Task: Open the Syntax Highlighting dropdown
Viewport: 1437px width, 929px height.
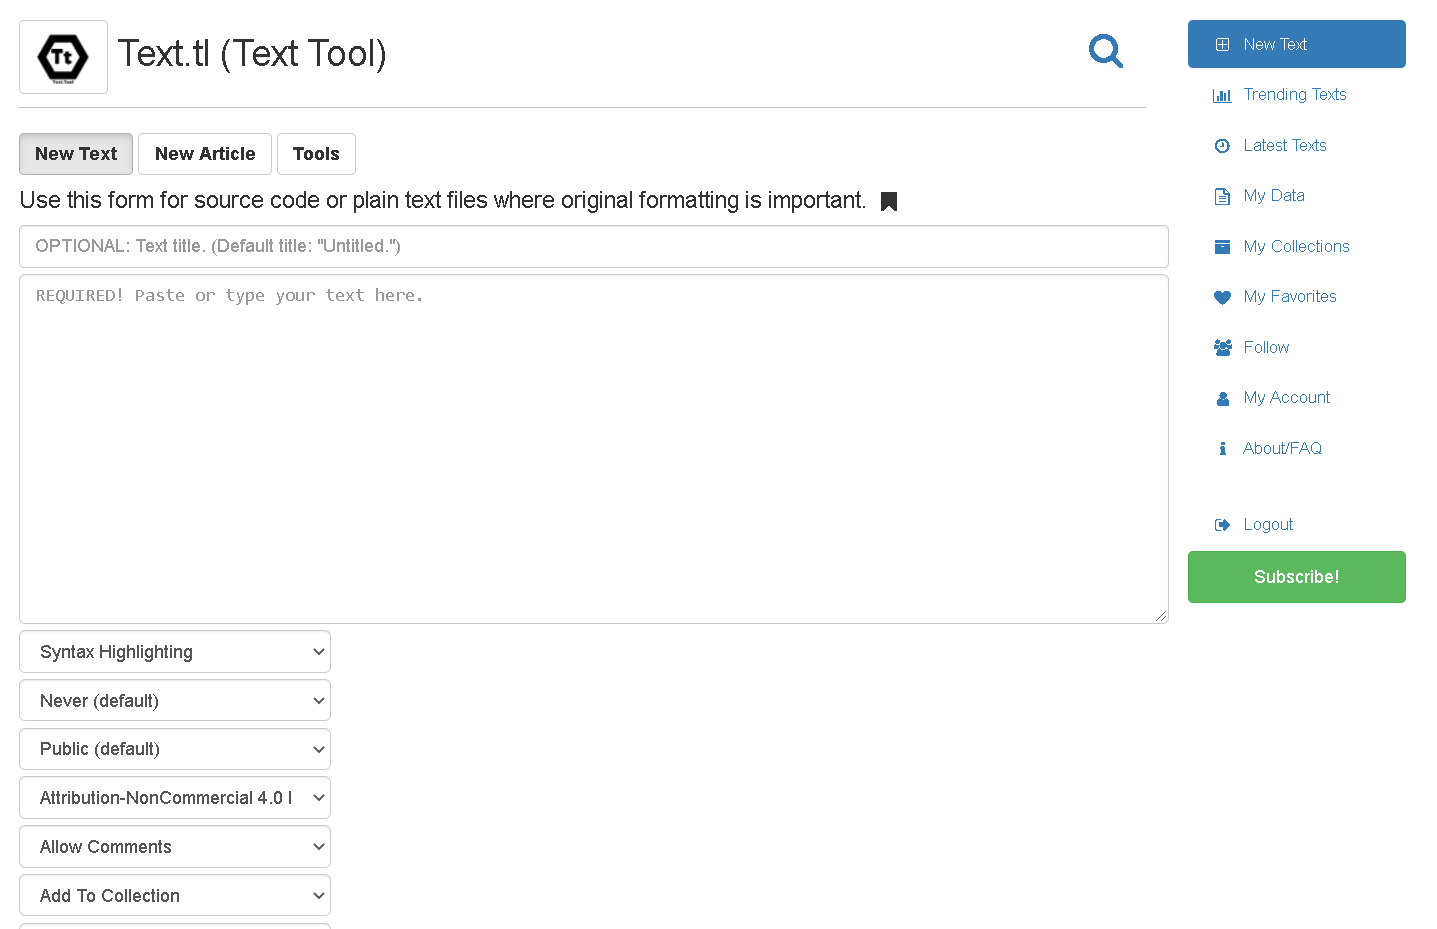Action: pos(175,652)
